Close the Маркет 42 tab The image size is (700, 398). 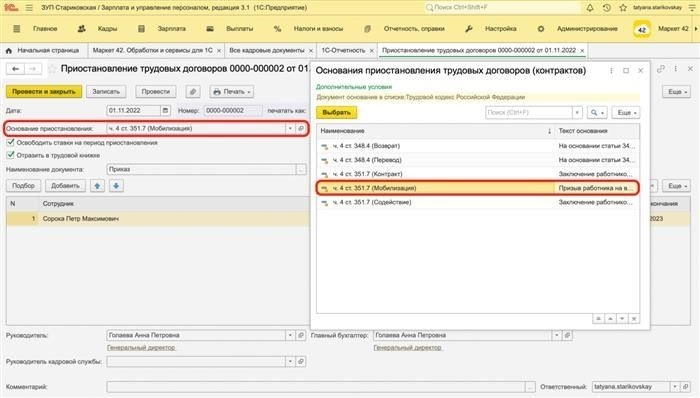click(x=219, y=51)
